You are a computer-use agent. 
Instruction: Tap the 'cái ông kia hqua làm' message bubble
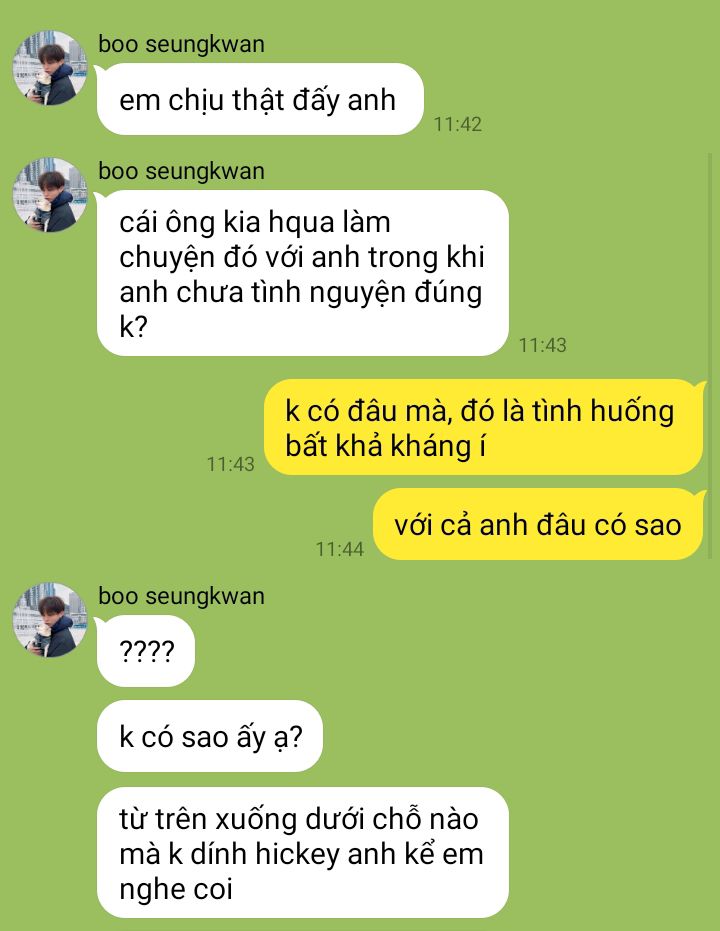click(x=303, y=273)
